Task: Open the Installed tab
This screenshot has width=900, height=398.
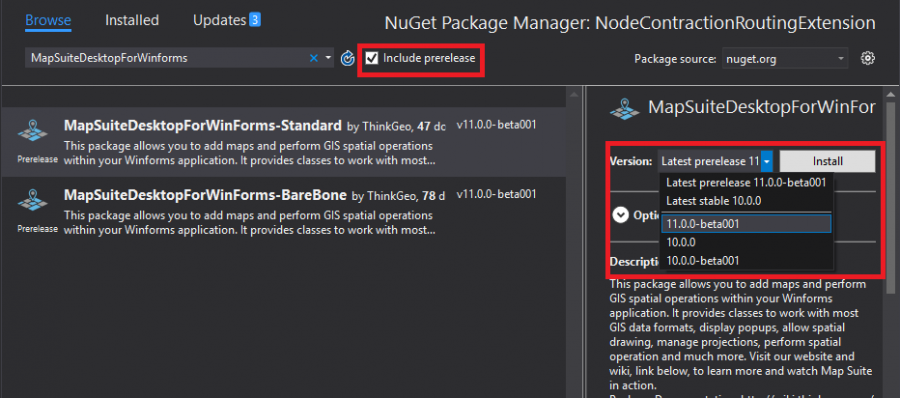Action: (132, 20)
